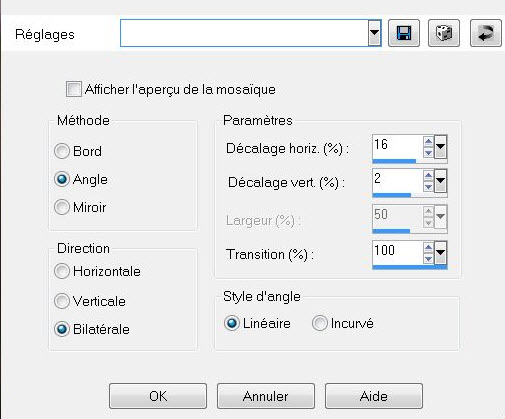This screenshot has width=505, height=419.
Task: Click the randomize parameters dice icon
Action: (444, 33)
